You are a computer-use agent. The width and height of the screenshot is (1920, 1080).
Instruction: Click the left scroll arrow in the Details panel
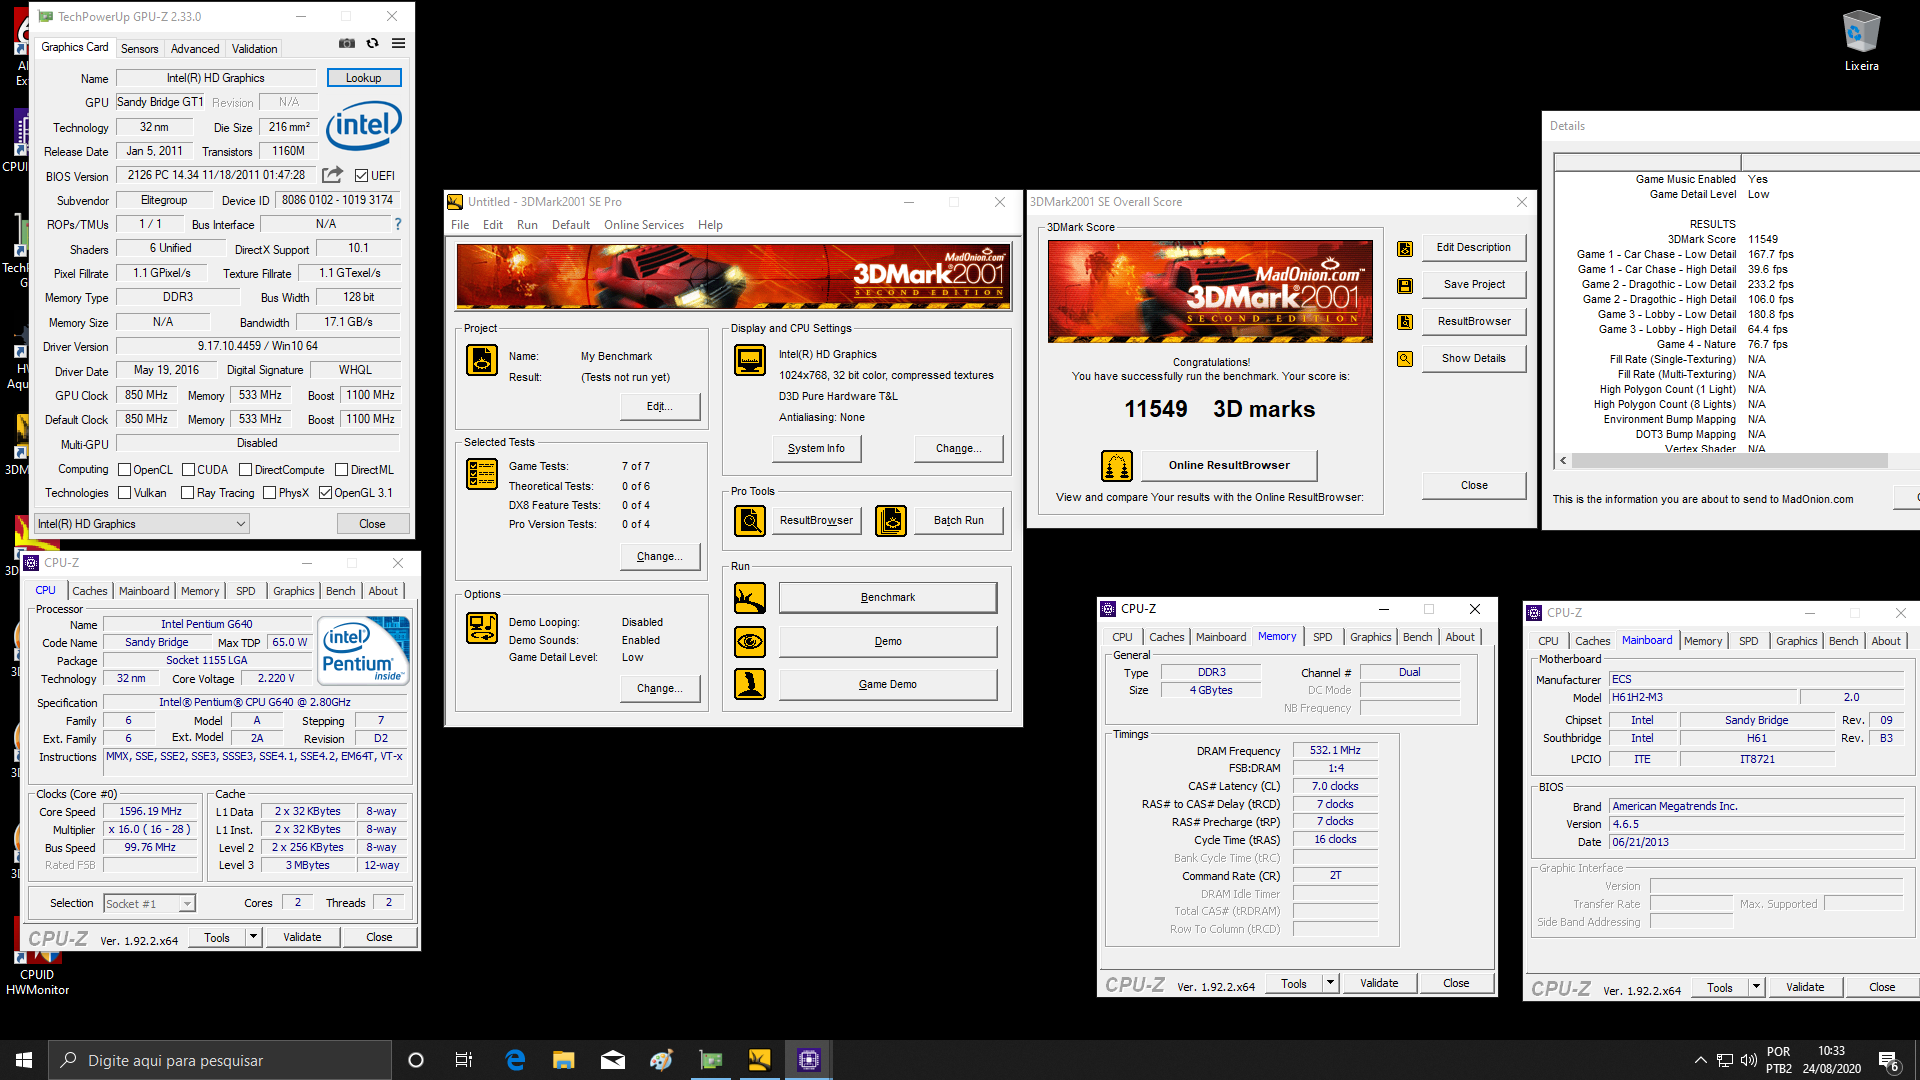(1563, 461)
